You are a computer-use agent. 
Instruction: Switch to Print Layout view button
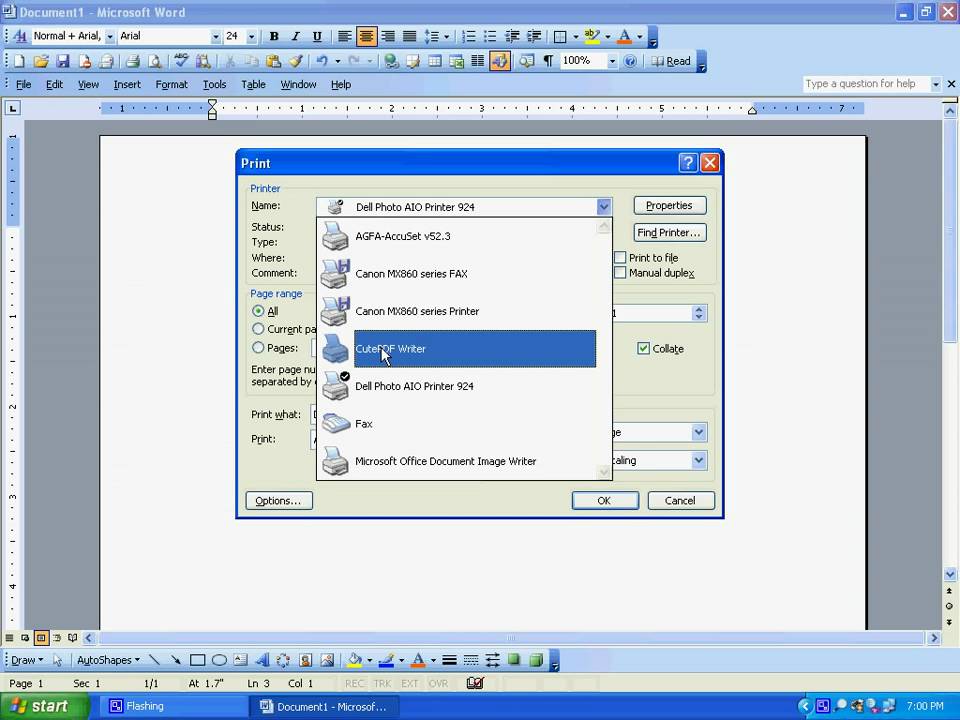(x=41, y=638)
